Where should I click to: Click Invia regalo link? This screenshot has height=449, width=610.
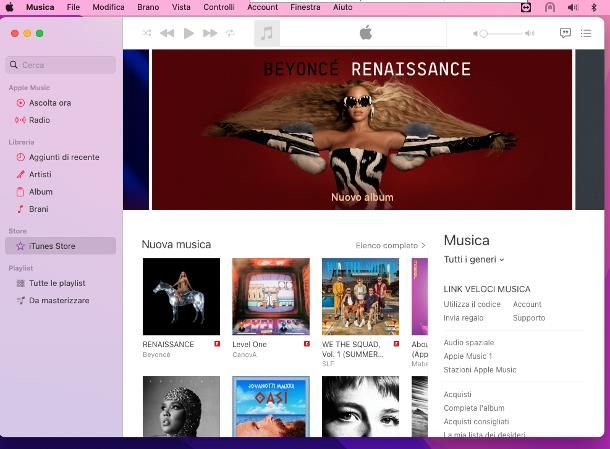click(x=463, y=318)
